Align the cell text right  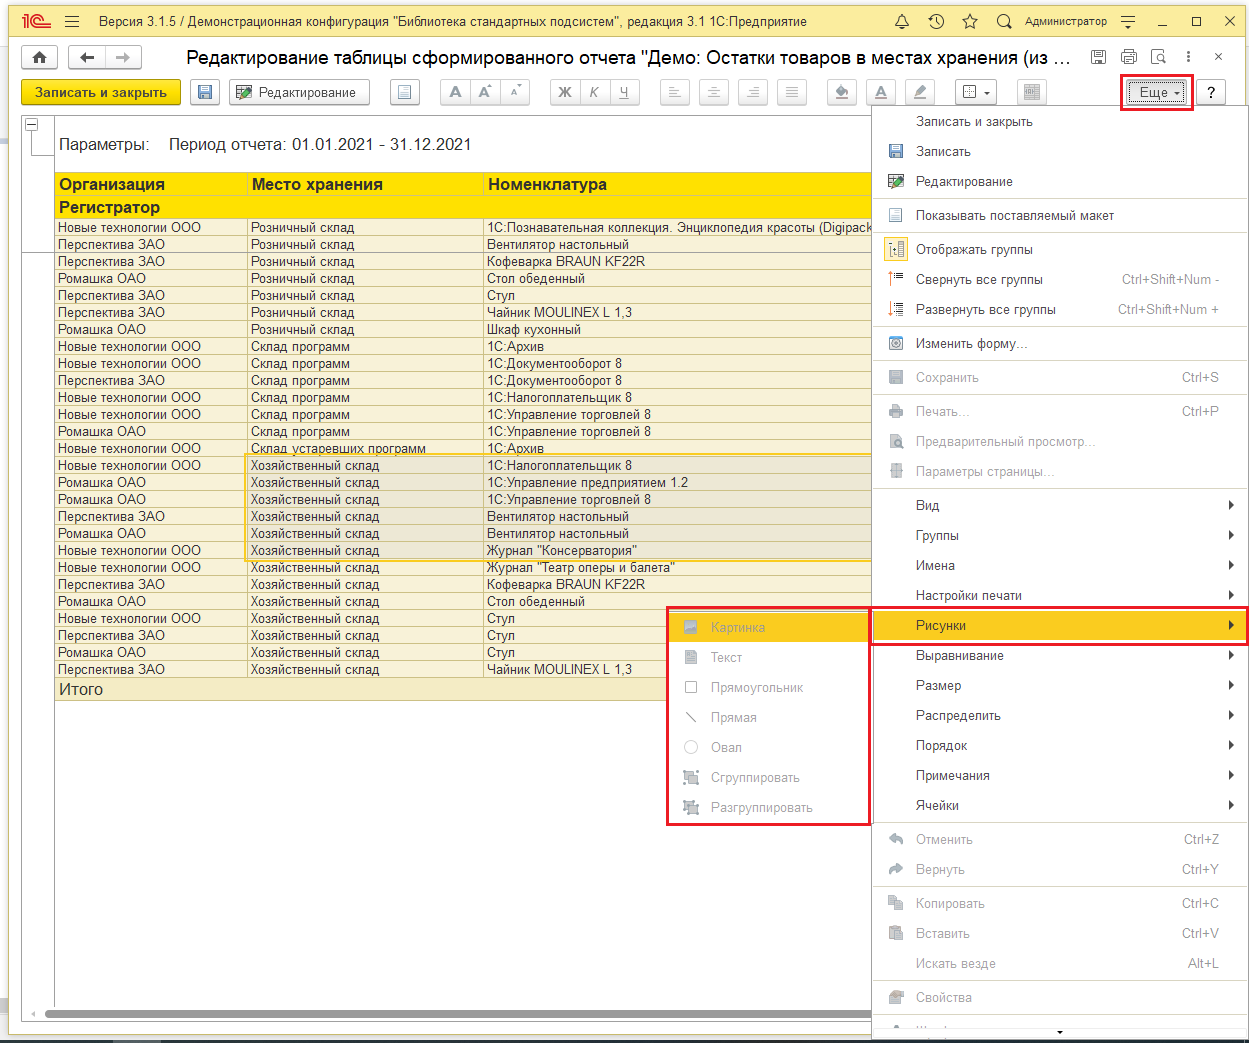(x=752, y=92)
